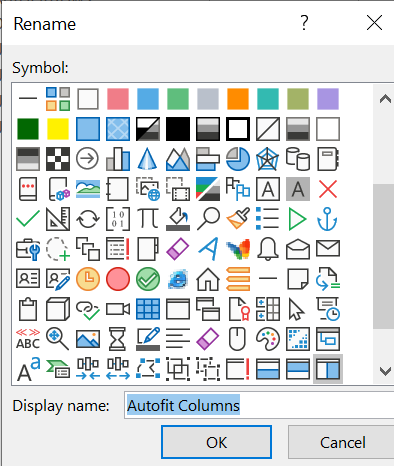Click the Display name text field
The image size is (394, 466).
(x=259, y=405)
